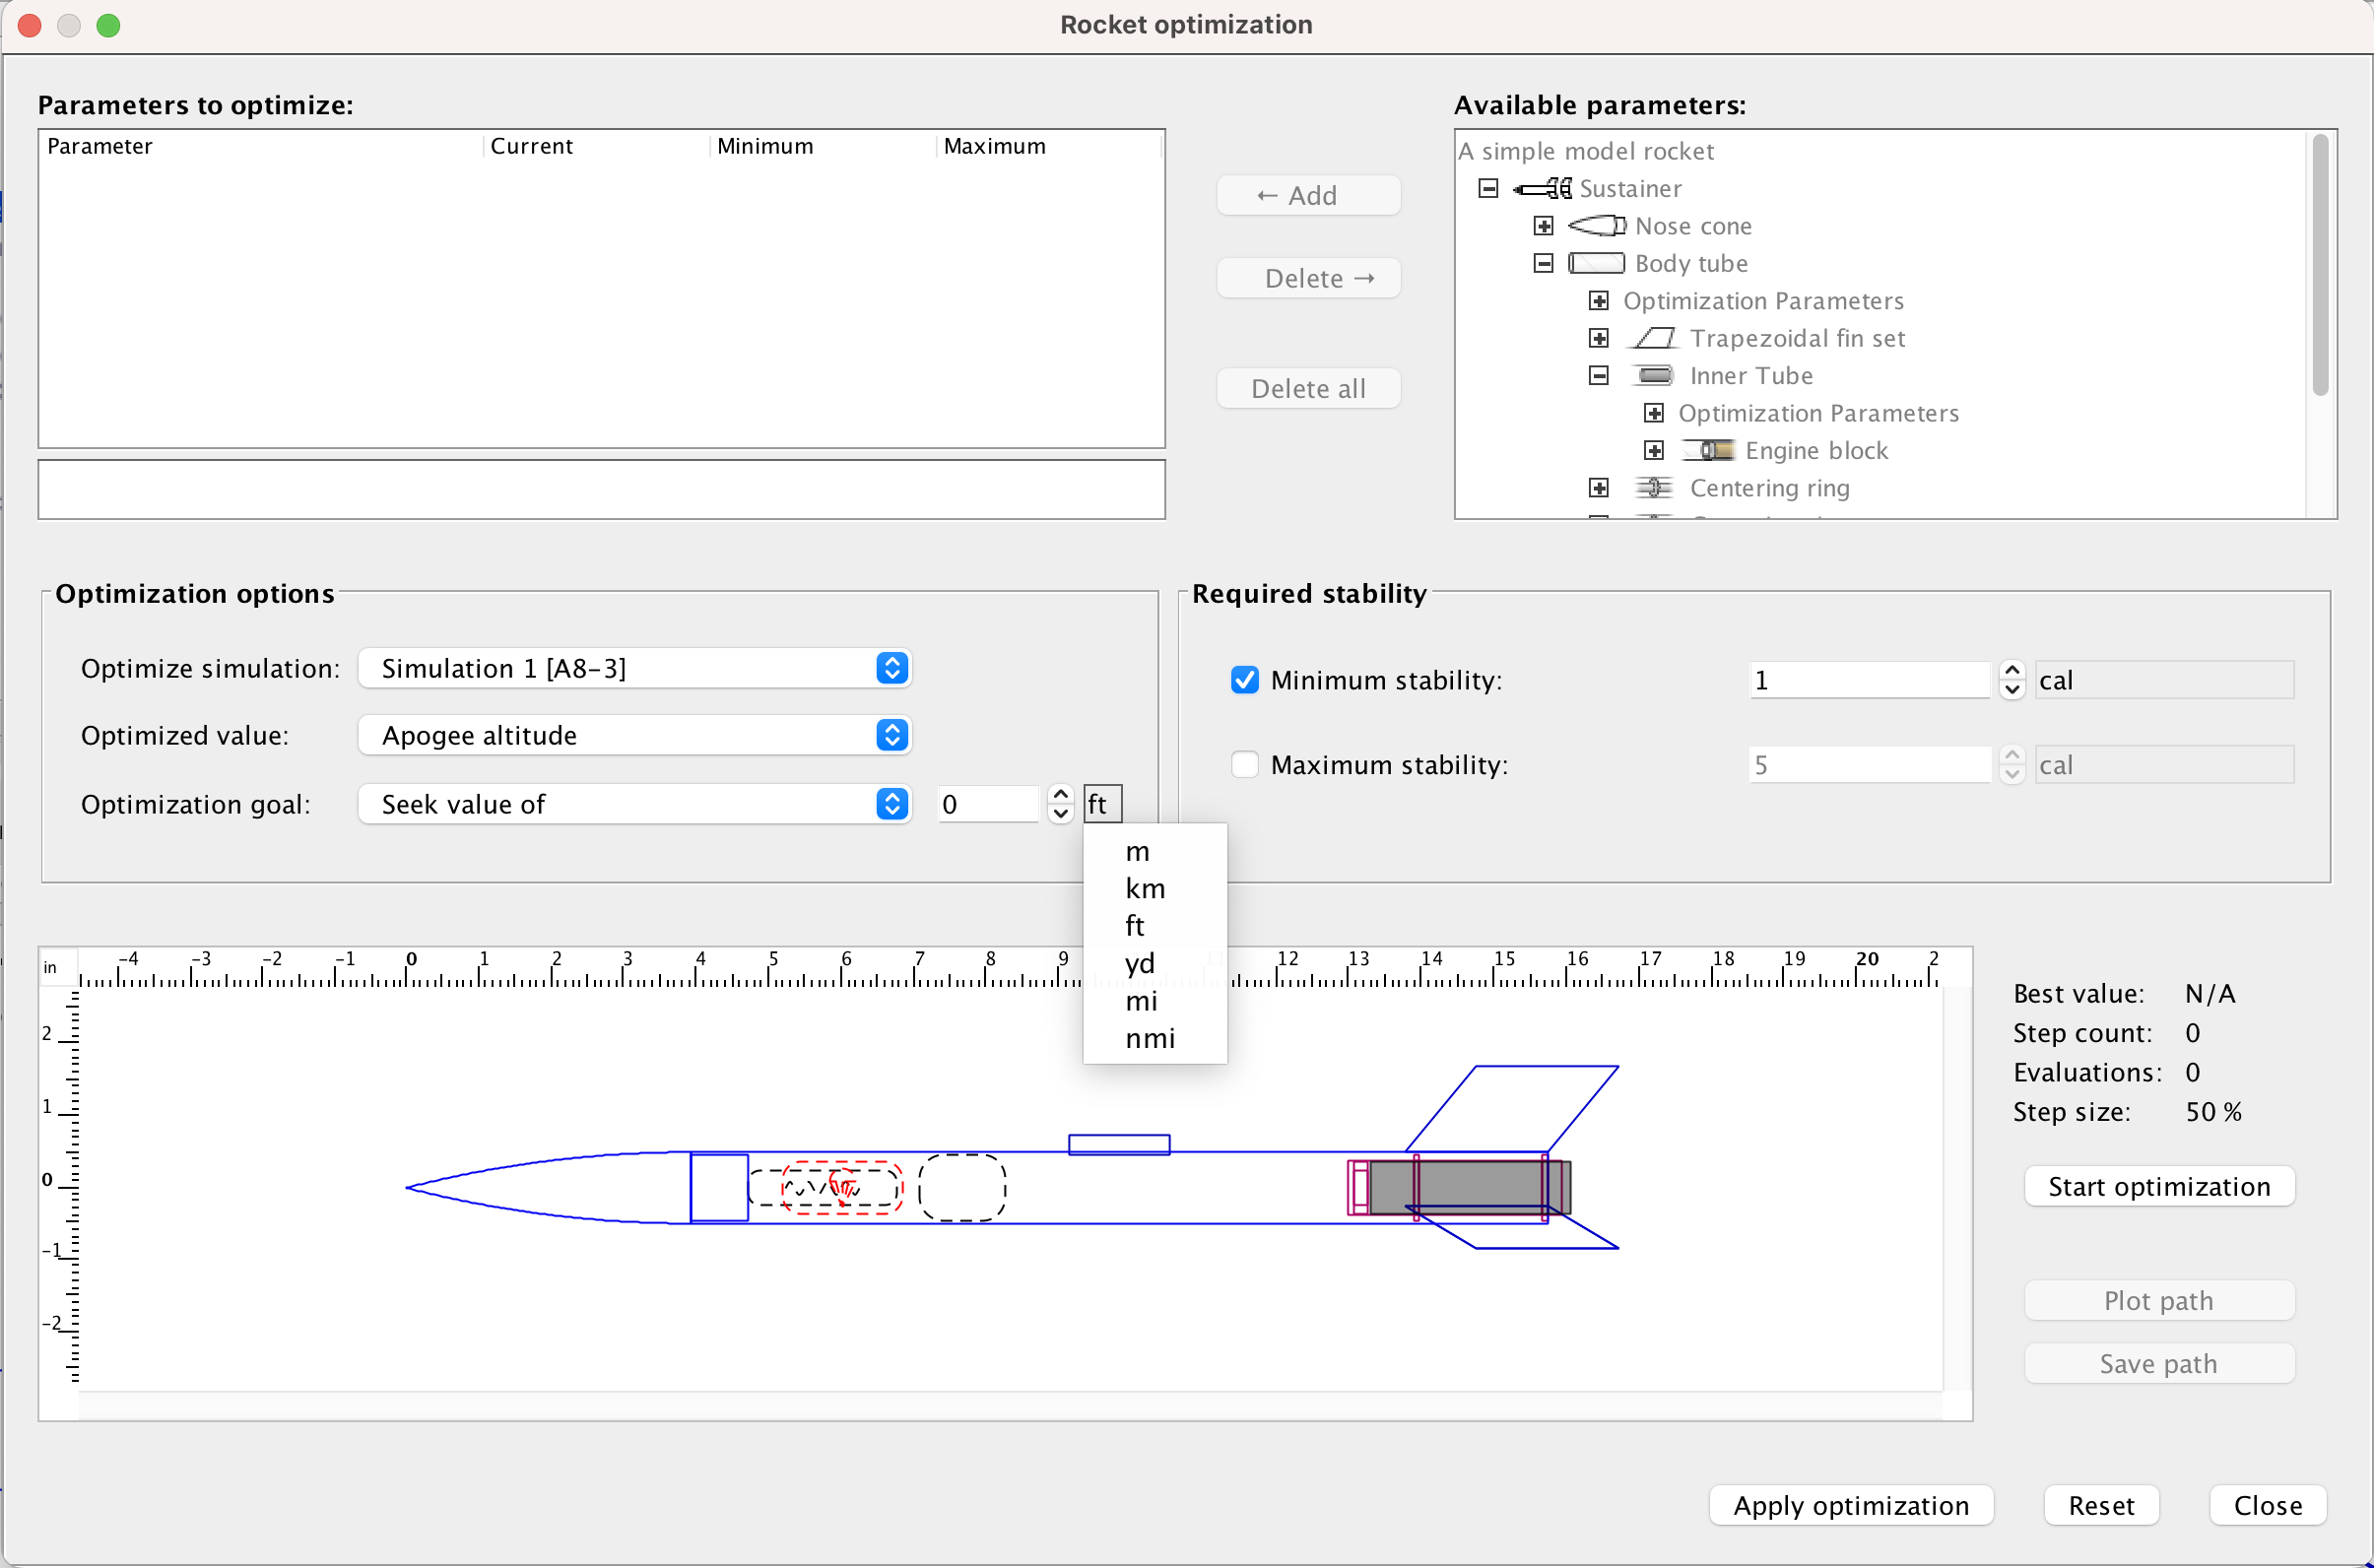Select the Centering ring icon
2374x1568 pixels.
(x=1655, y=488)
